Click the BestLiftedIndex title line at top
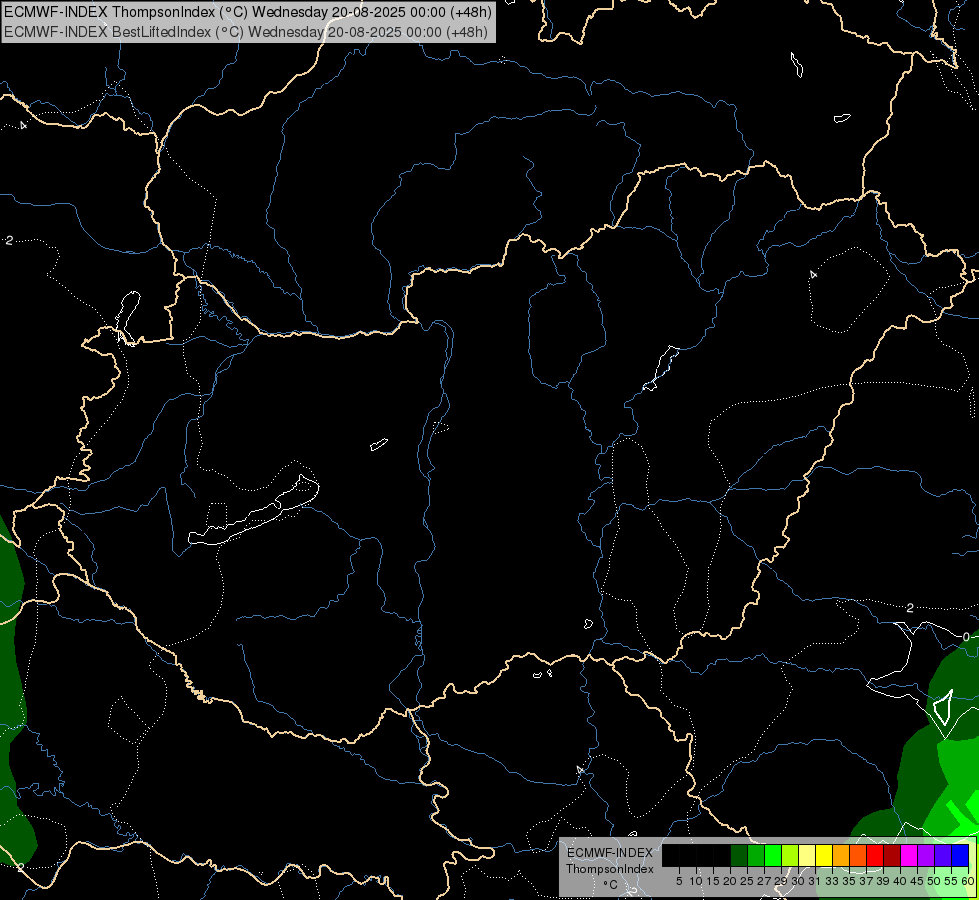 pos(245,31)
